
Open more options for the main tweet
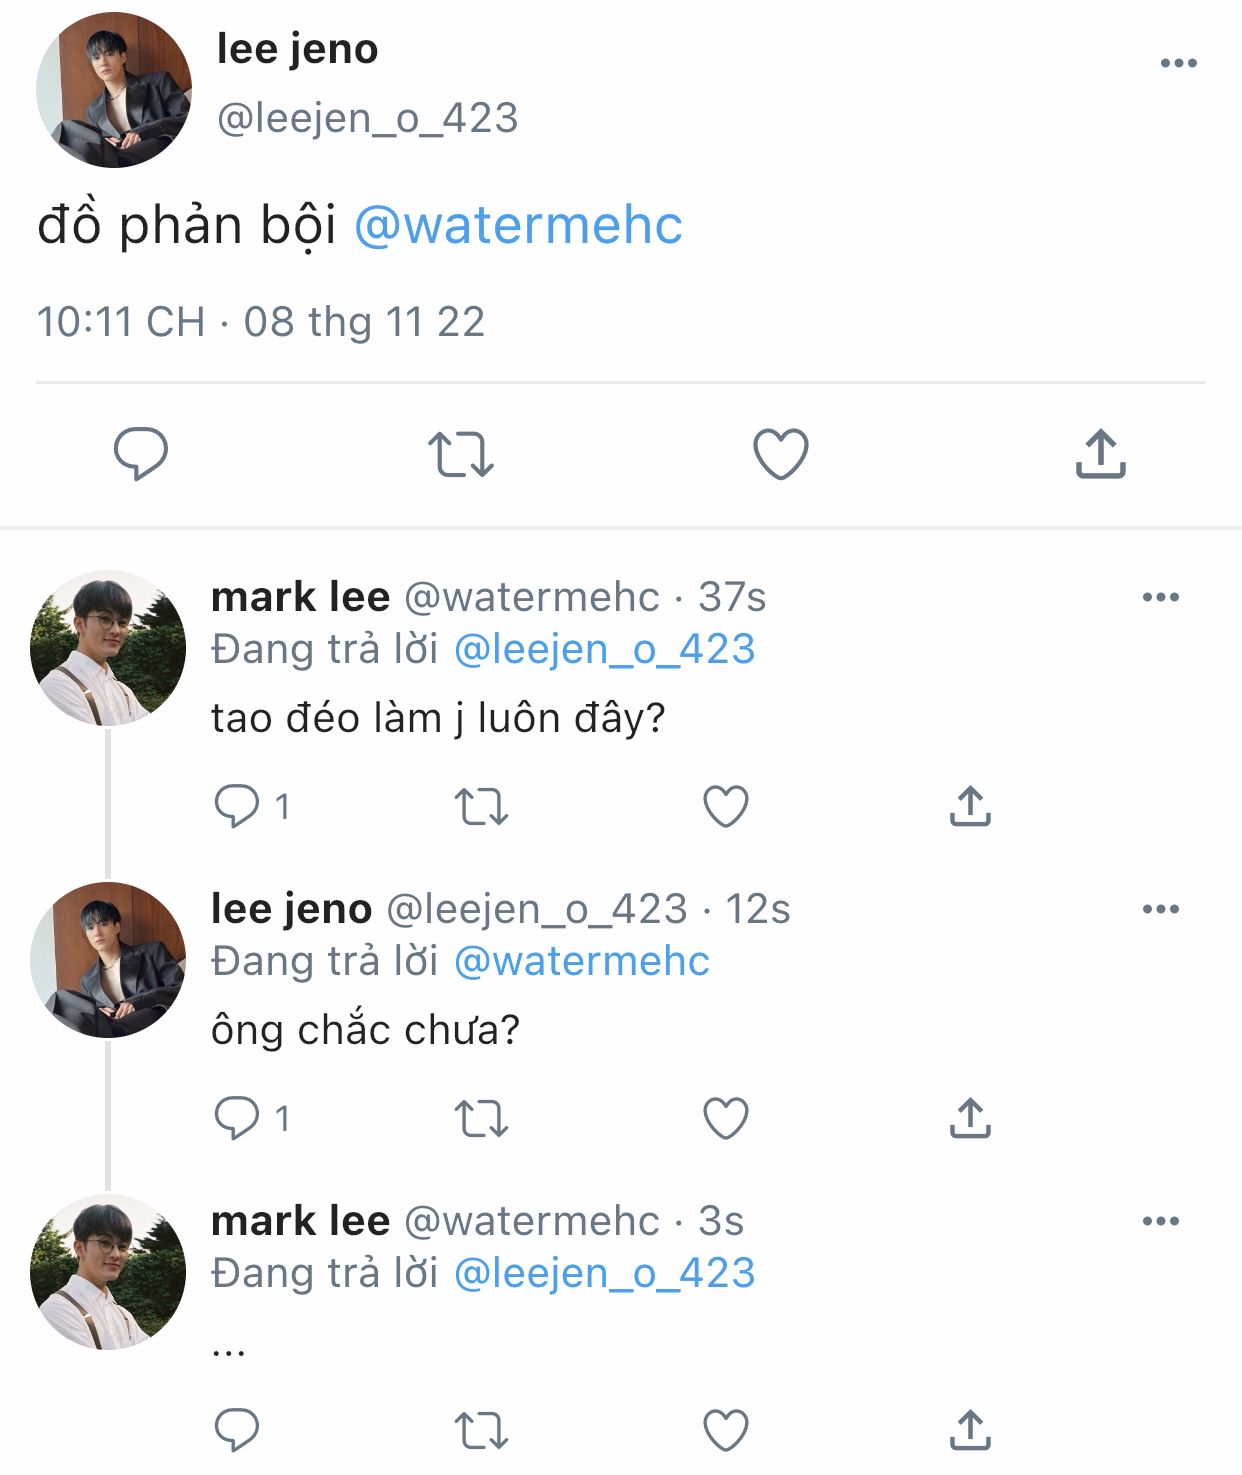click(x=1178, y=63)
